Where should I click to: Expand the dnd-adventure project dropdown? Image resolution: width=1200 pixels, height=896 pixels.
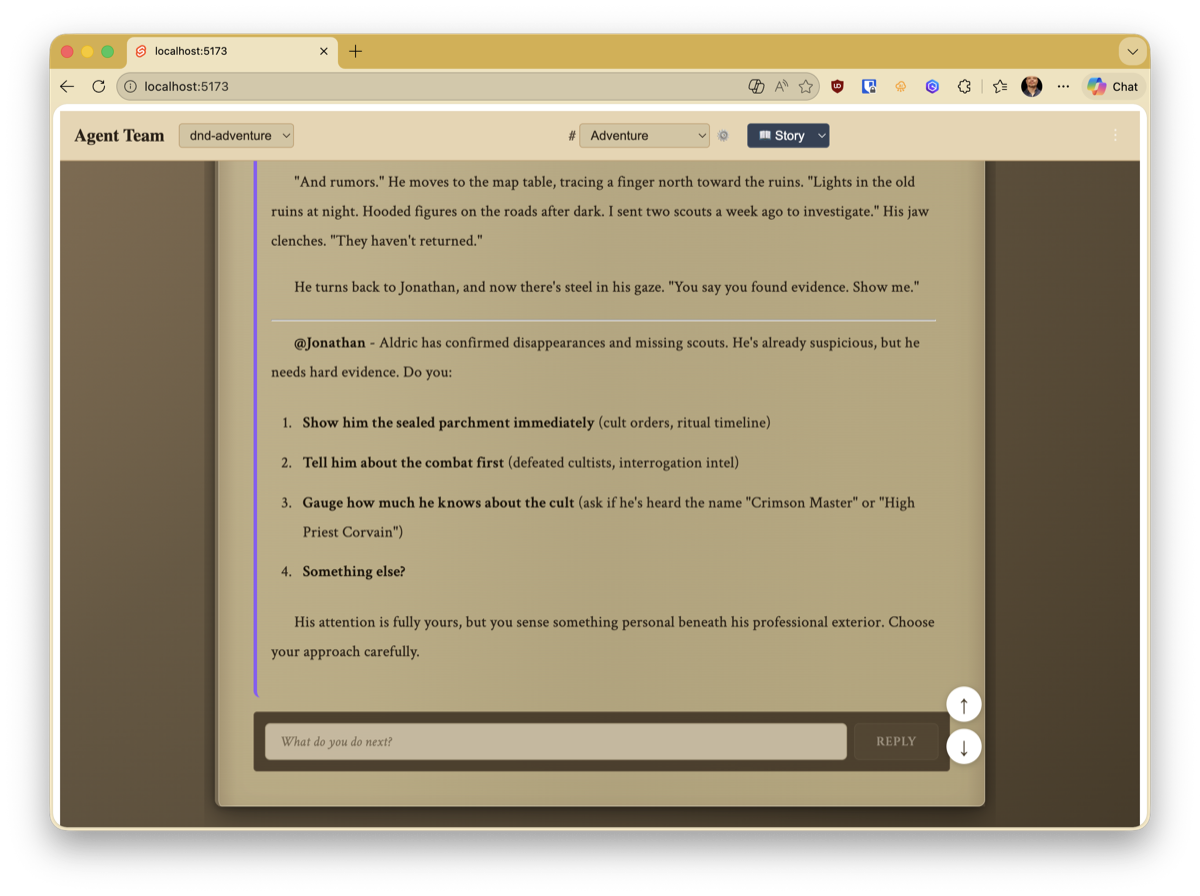click(x=236, y=136)
